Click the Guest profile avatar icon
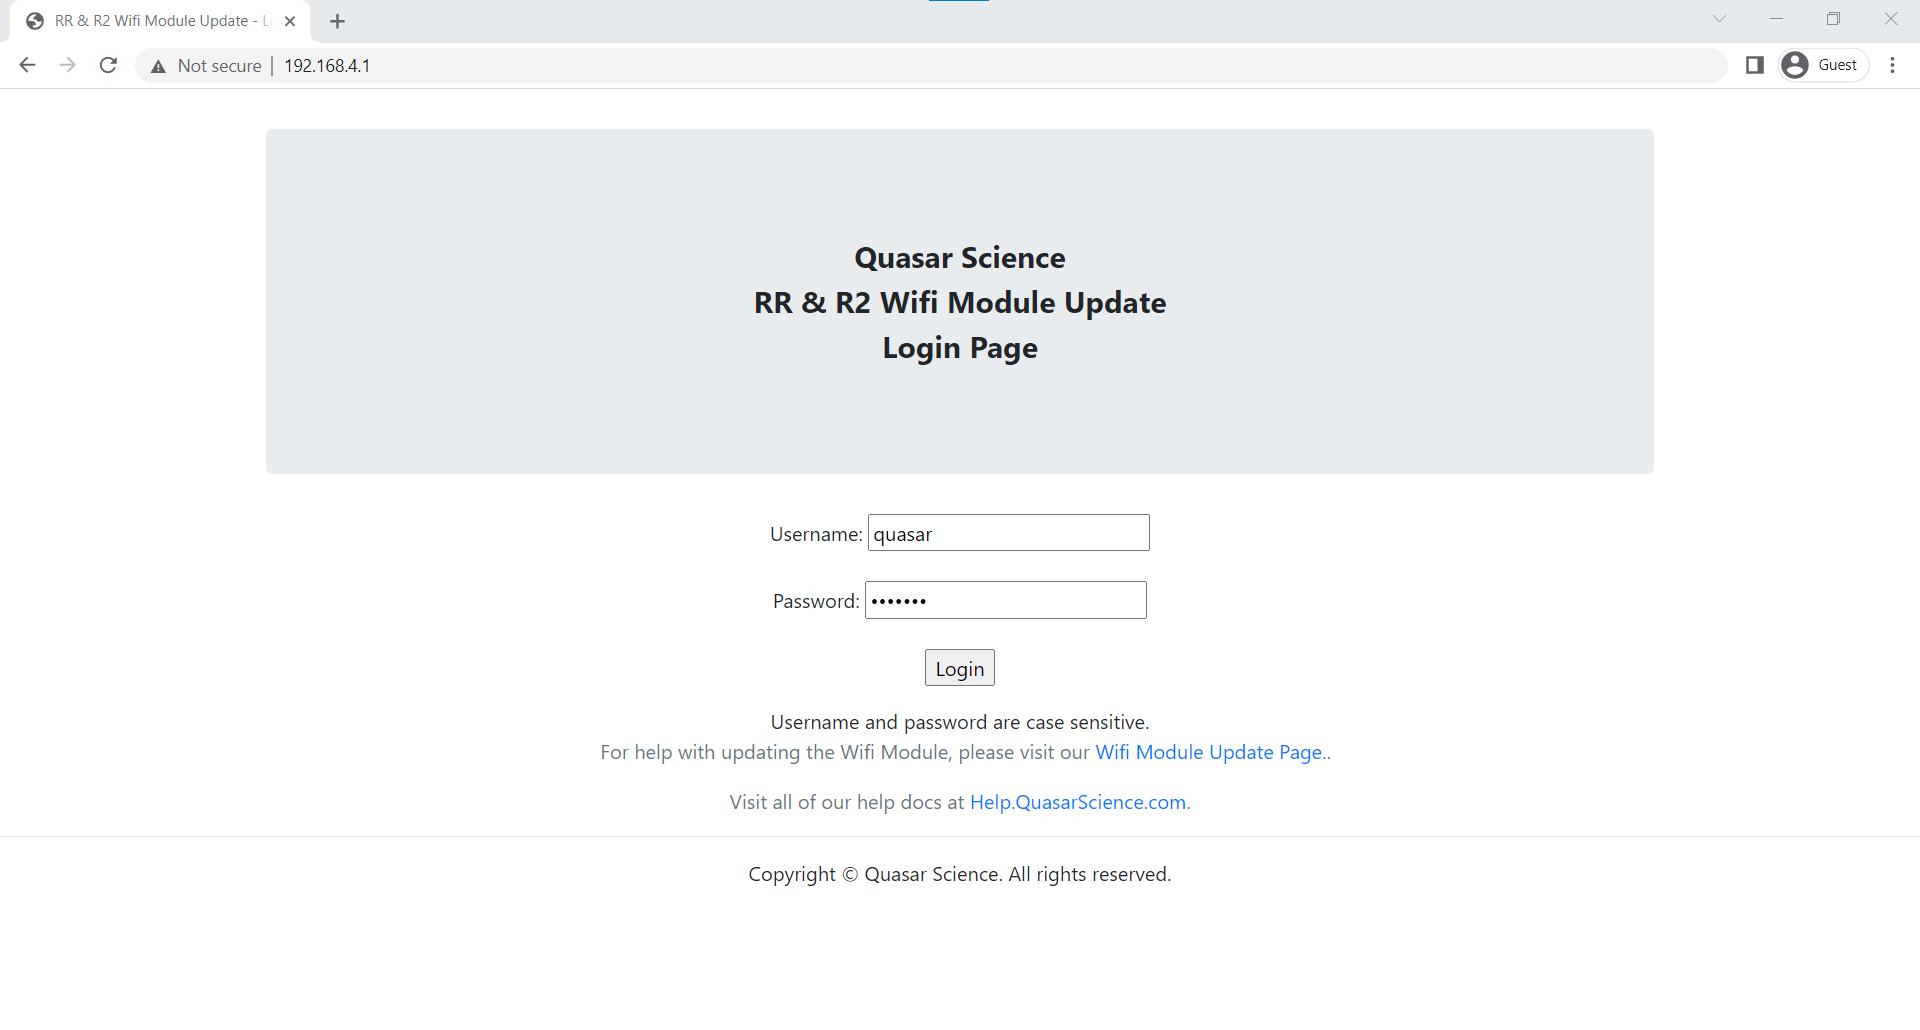 point(1795,64)
